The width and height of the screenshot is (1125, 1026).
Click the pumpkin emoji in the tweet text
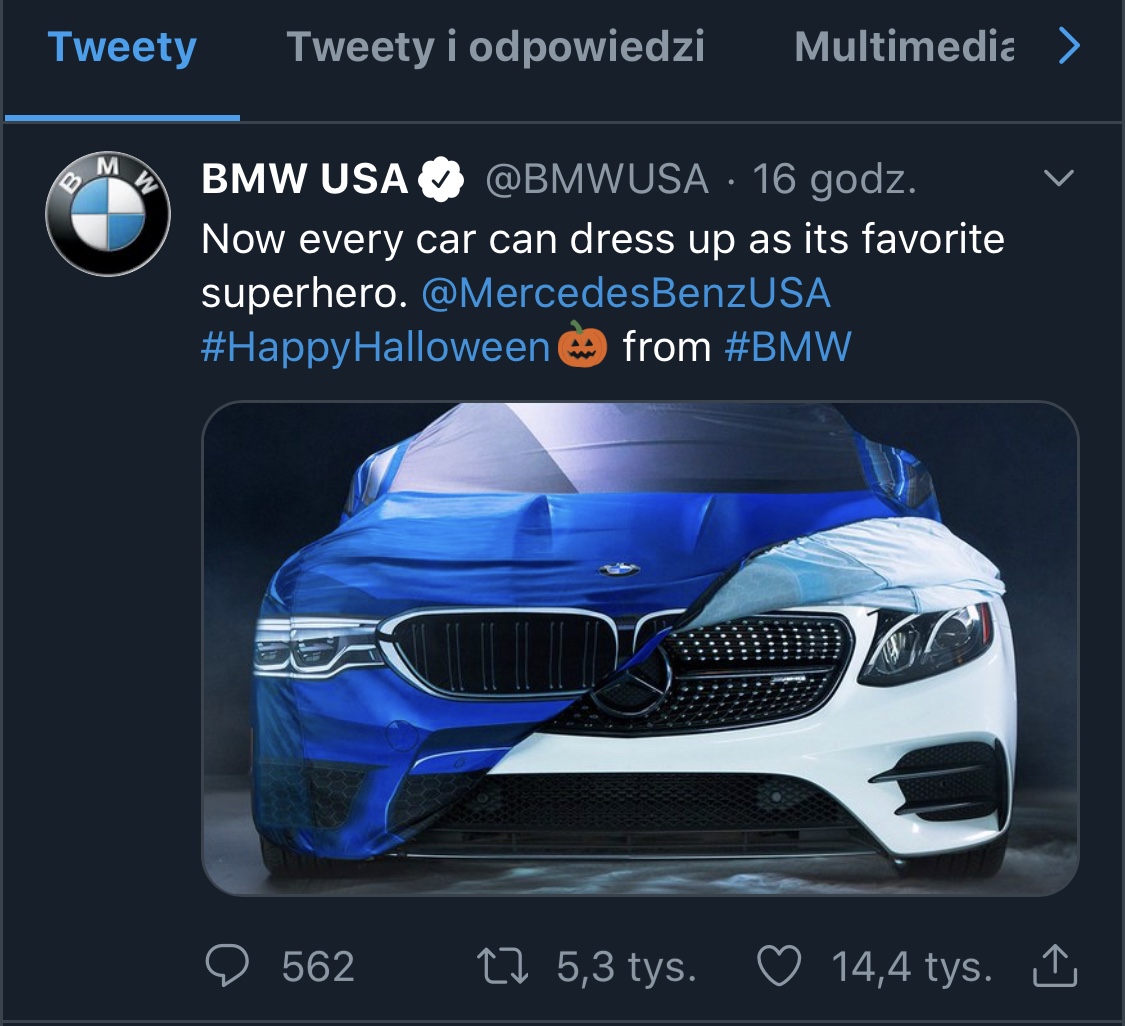click(585, 349)
